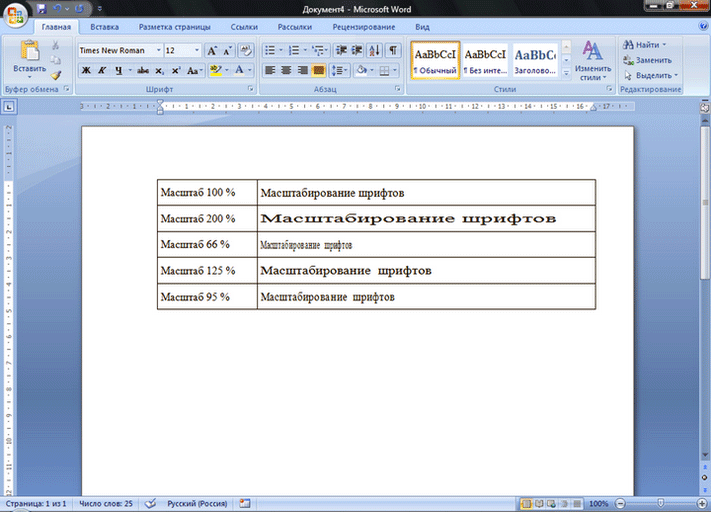Click the Cut scissors icon
711x512 pixels.
pyautogui.click(x=55, y=45)
